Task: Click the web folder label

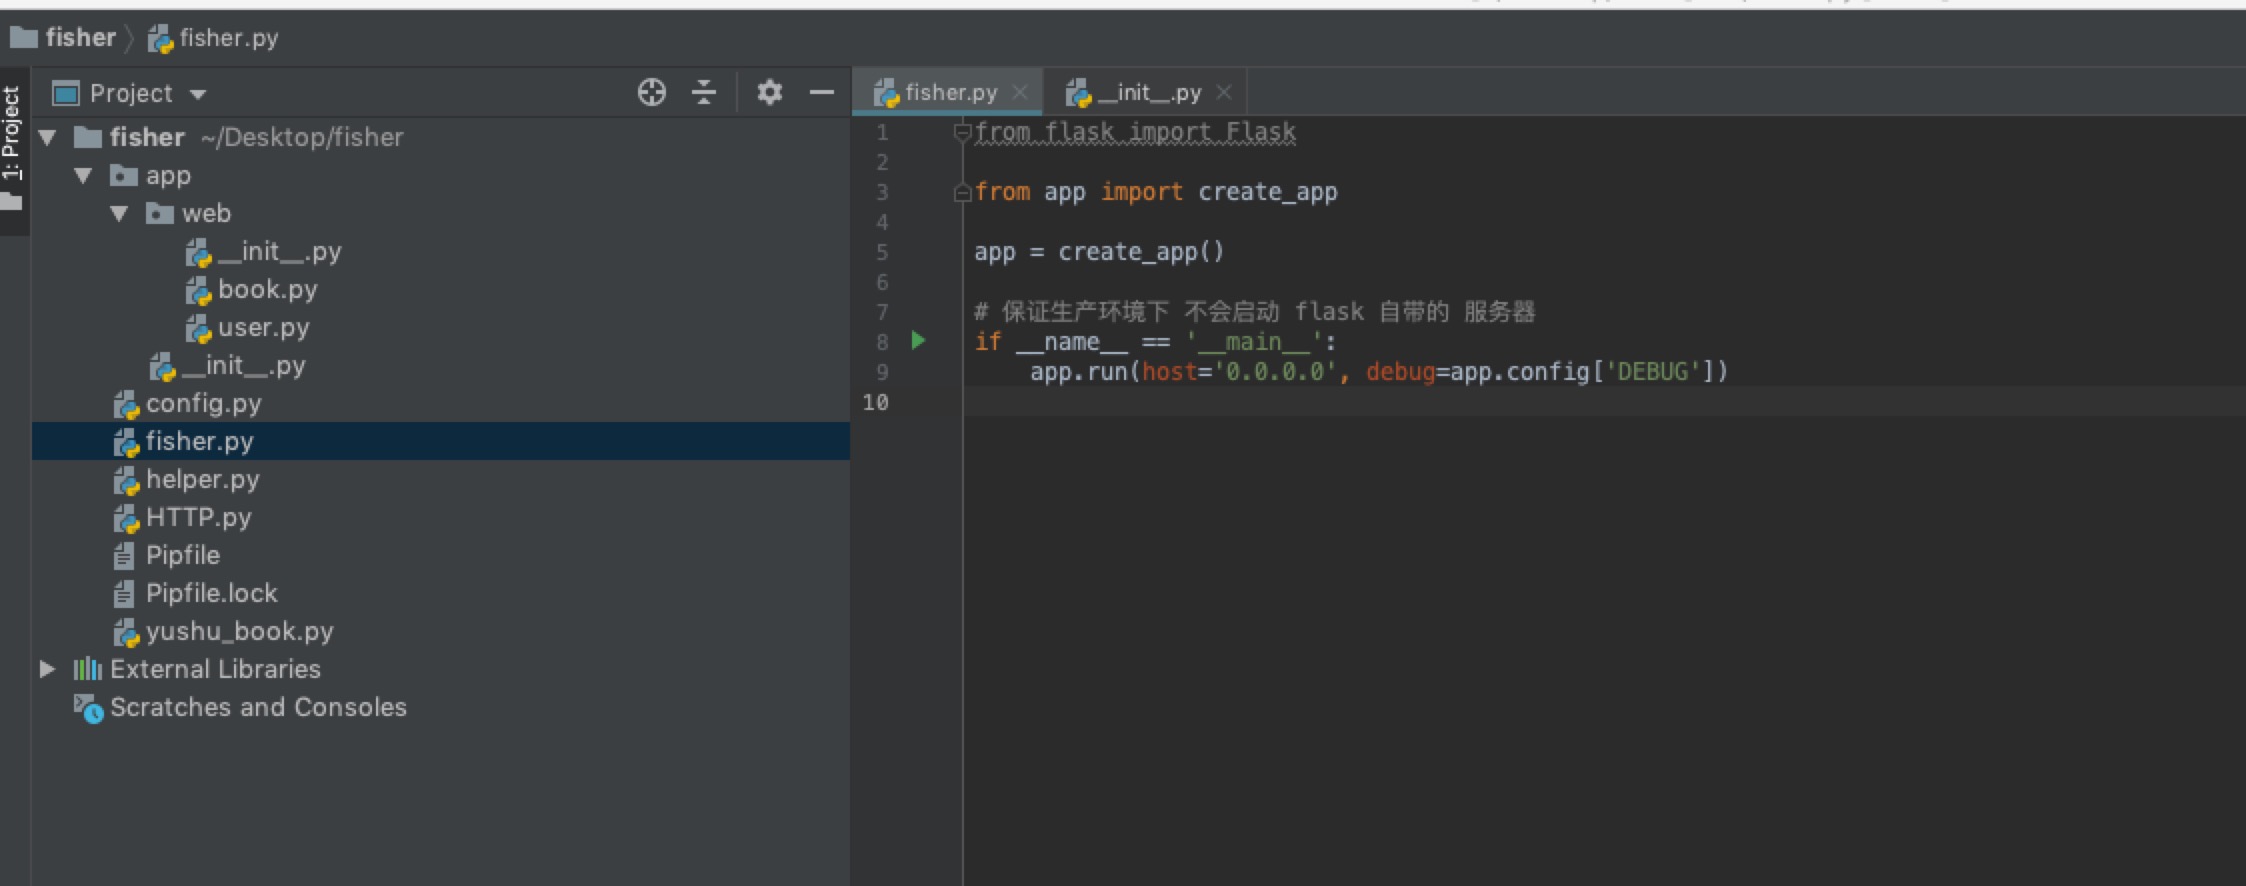Action: click(x=206, y=214)
